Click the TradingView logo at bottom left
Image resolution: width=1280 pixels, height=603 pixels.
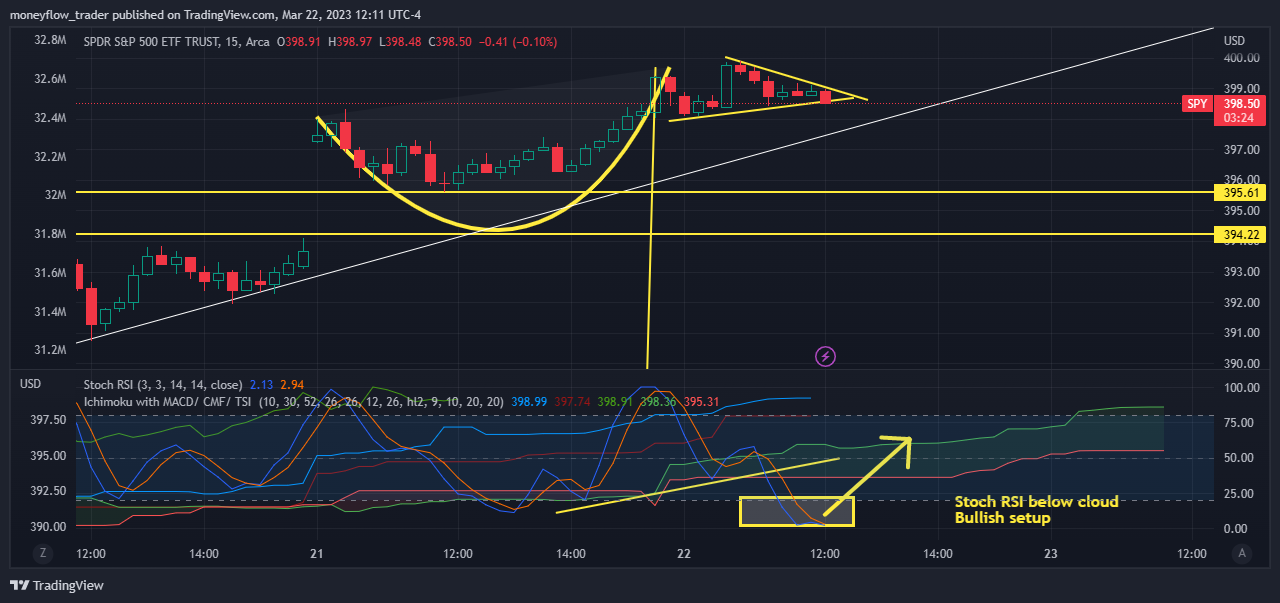coord(56,585)
